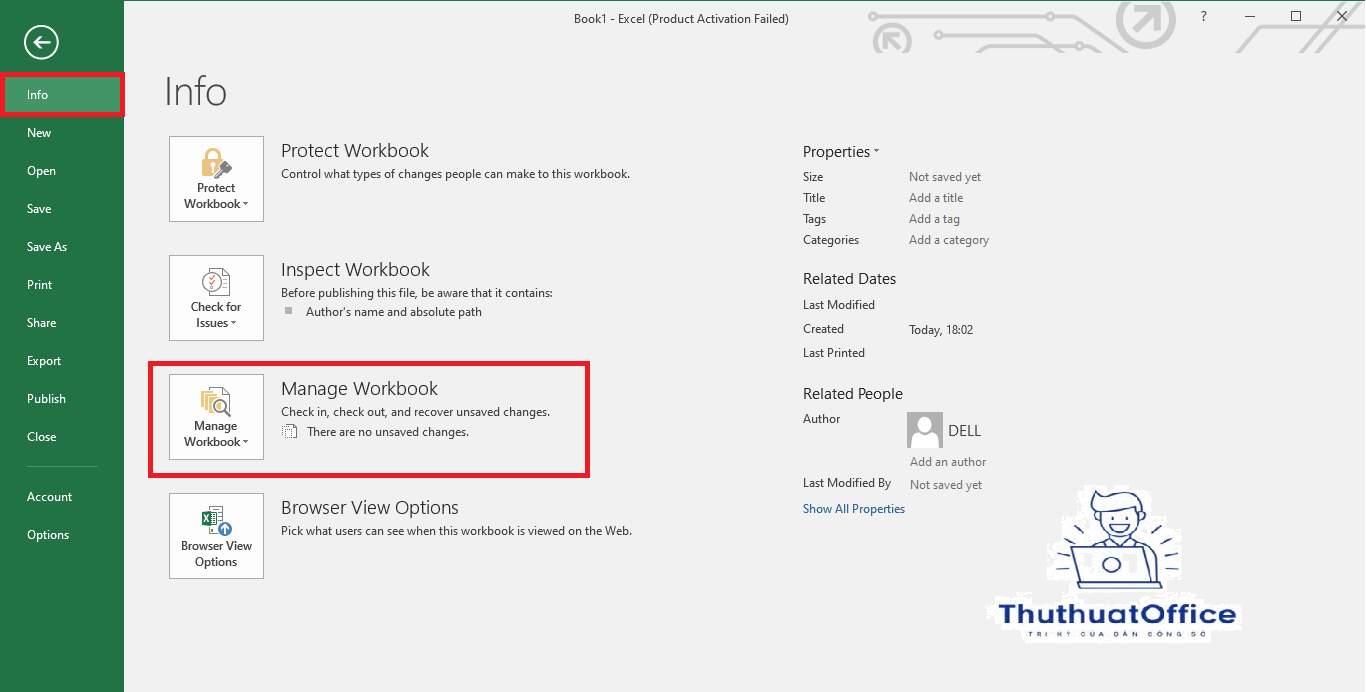Viewport: 1366px width, 692px height.
Task: Maximize the Excel window
Action: click(1296, 16)
